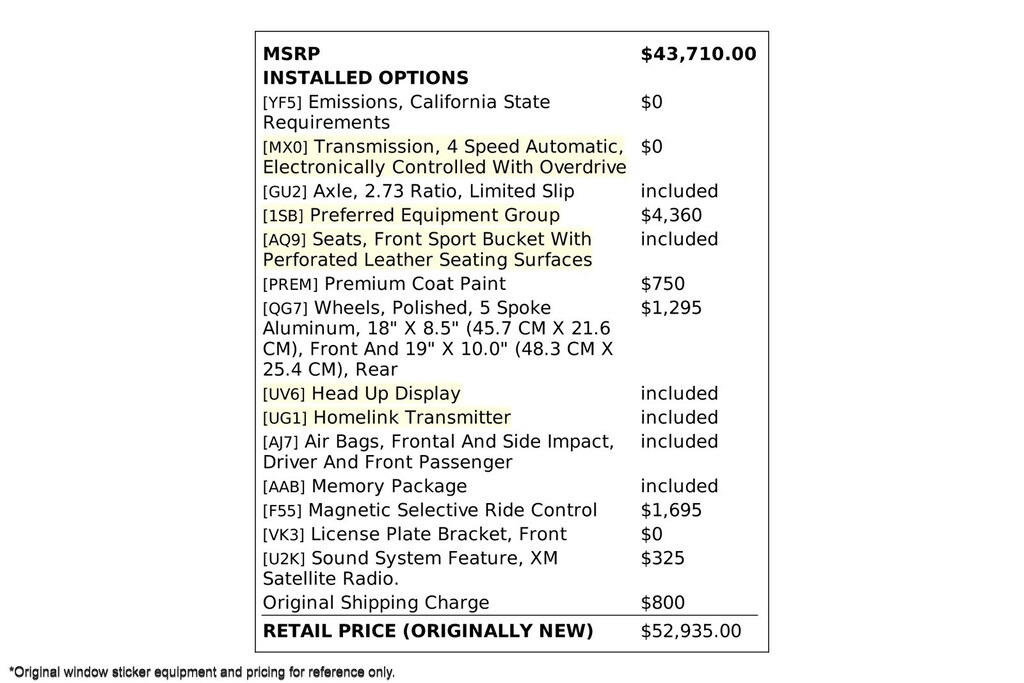The width and height of the screenshot is (1024, 683).
Task: Select the GU2 Axle Limited Slip row
Action: click(418, 191)
